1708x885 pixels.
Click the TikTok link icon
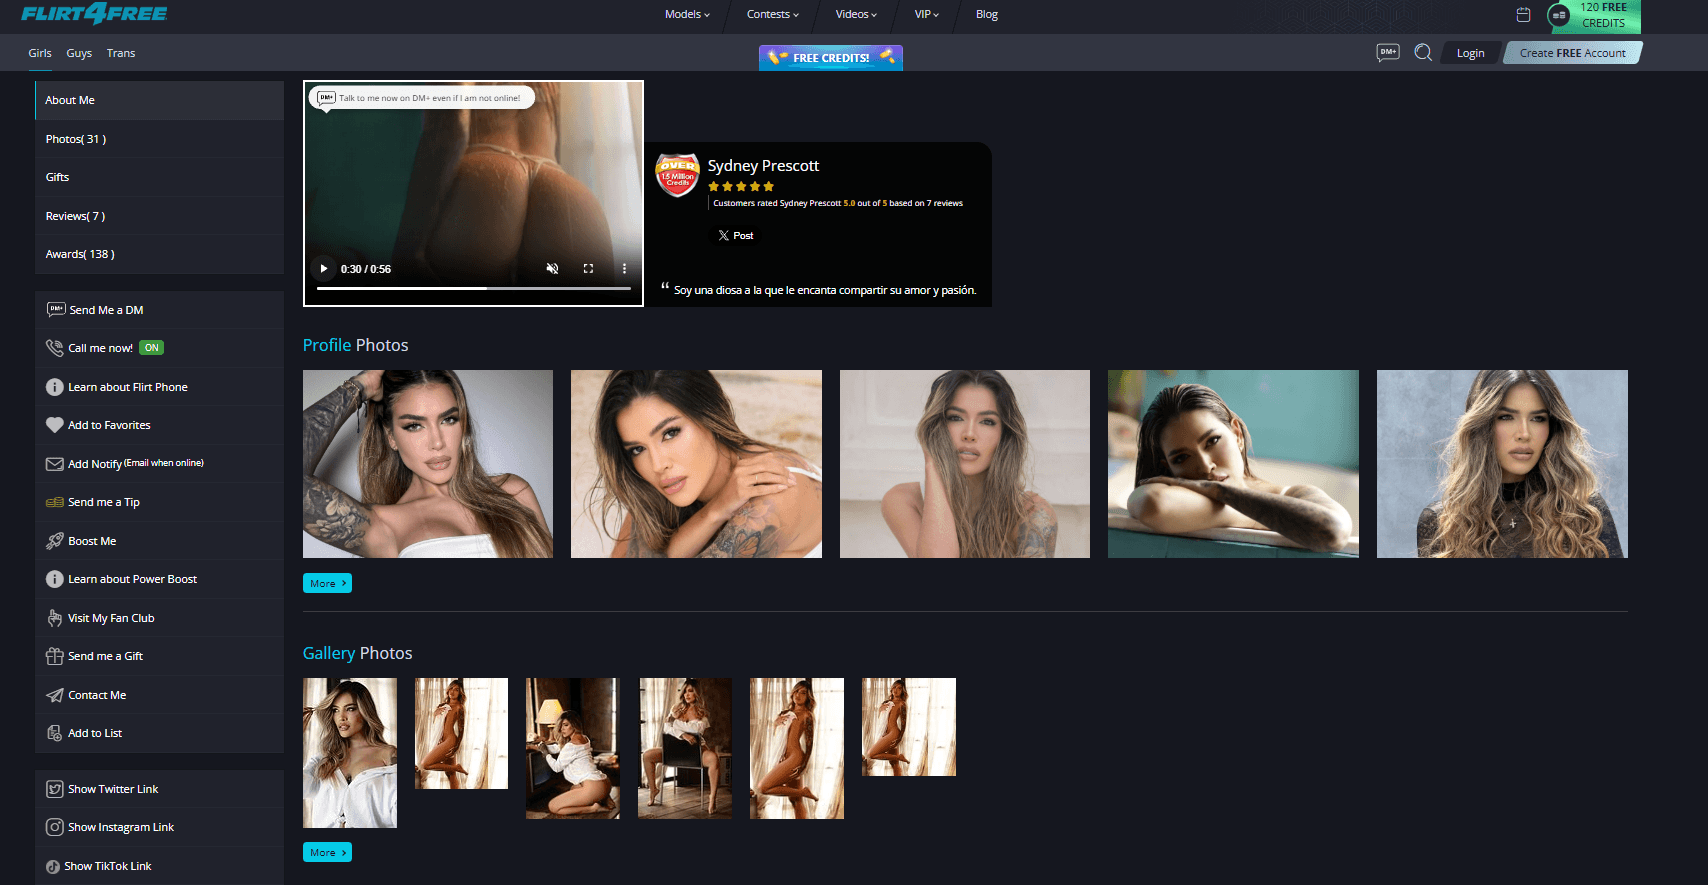pos(53,866)
